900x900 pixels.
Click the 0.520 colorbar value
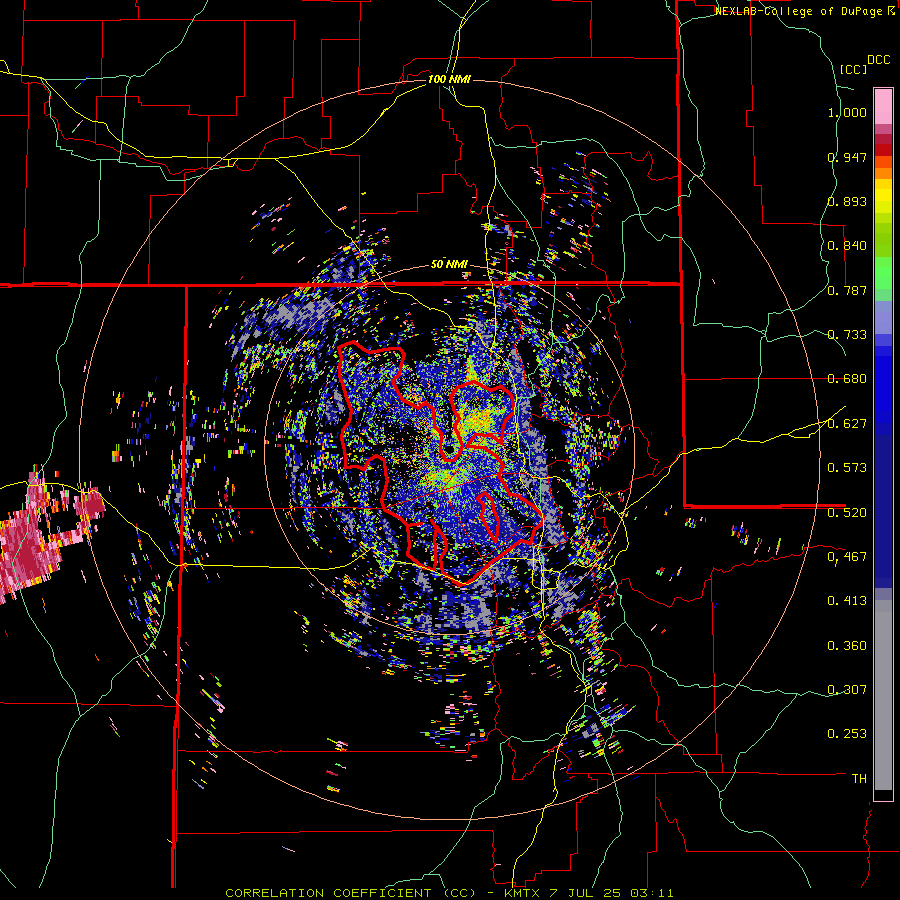coord(847,513)
